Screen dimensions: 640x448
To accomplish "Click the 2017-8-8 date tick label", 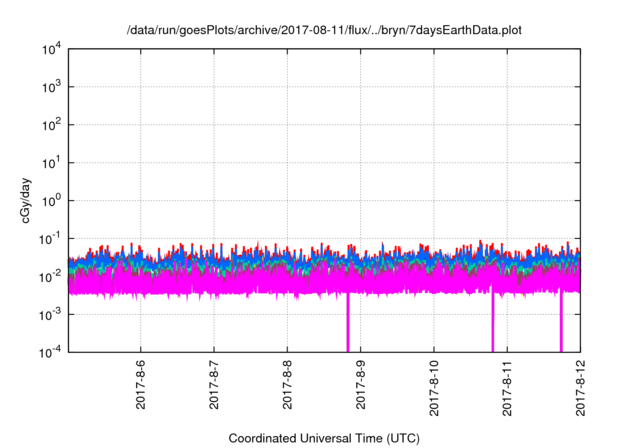I will (x=287, y=384).
